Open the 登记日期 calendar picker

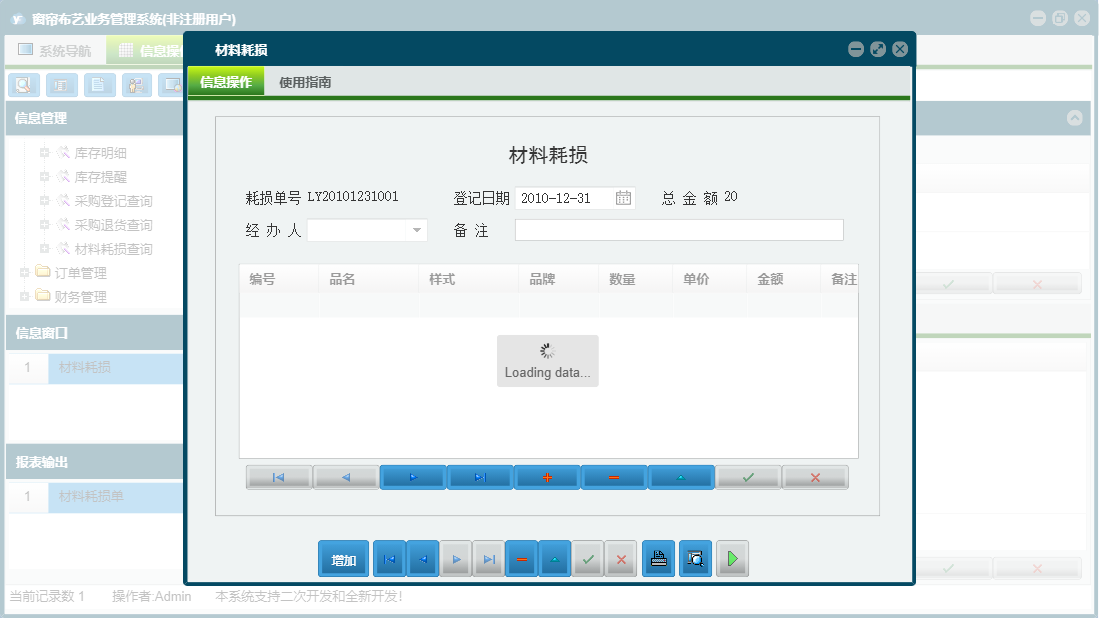point(624,198)
